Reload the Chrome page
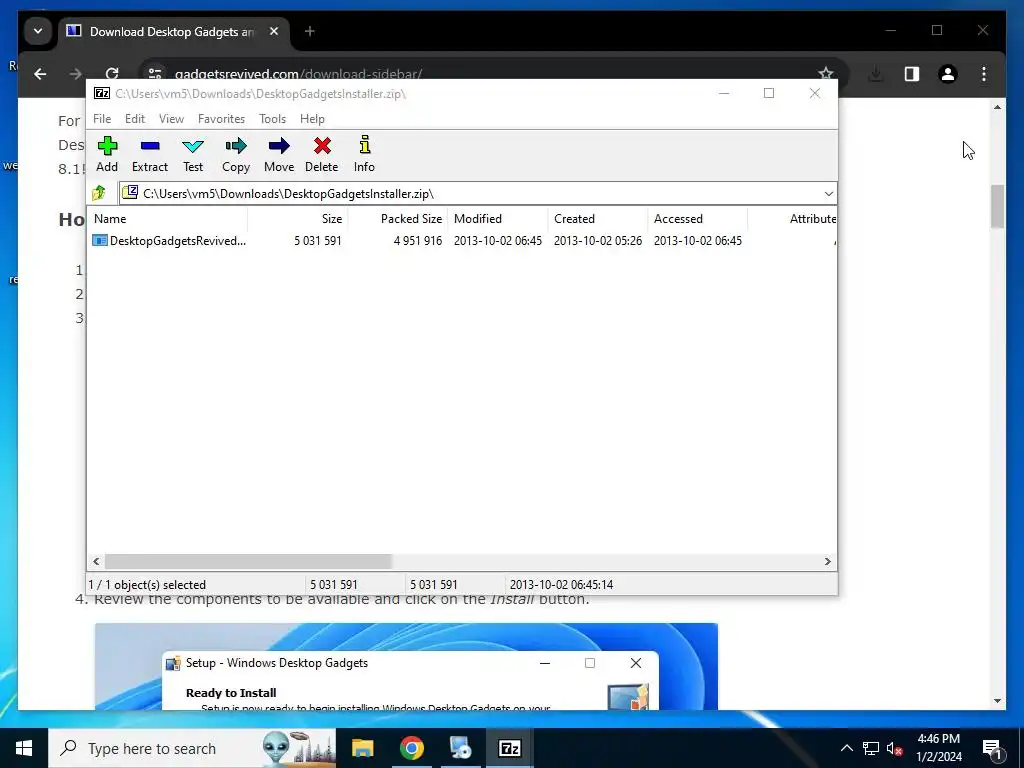Image resolution: width=1024 pixels, height=768 pixels. pos(112,74)
